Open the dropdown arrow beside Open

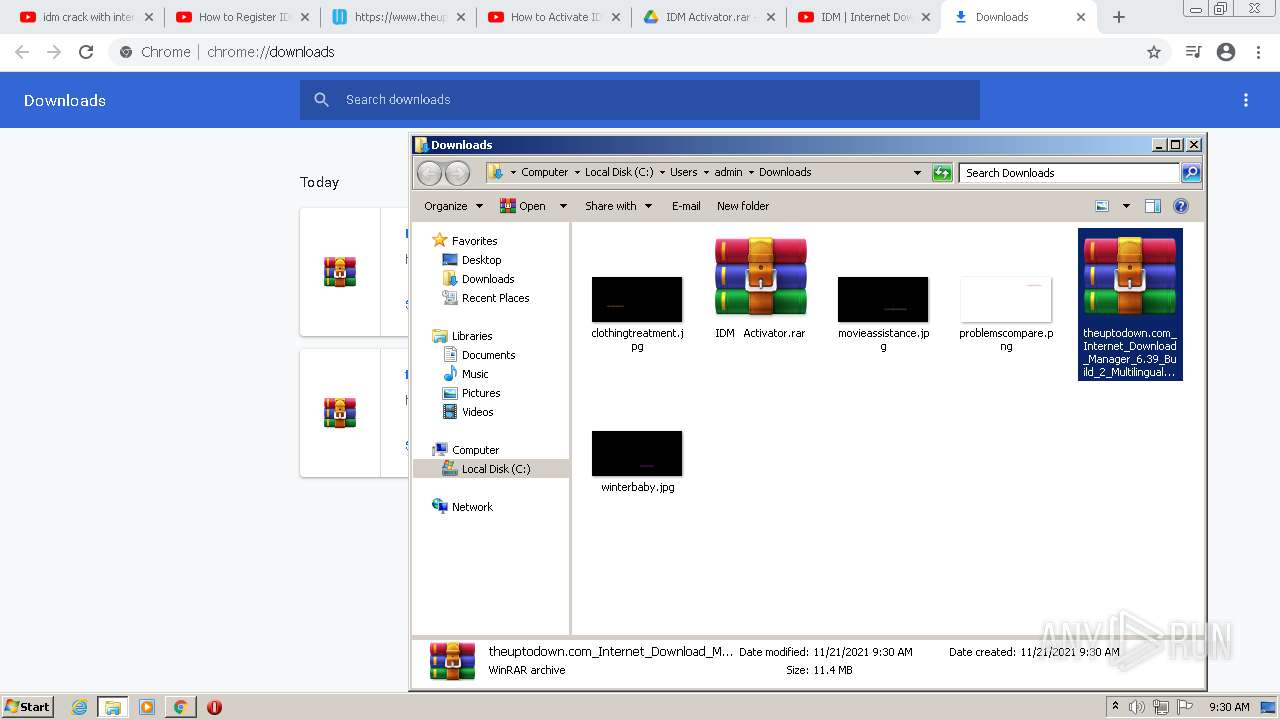pyautogui.click(x=563, y=206)
